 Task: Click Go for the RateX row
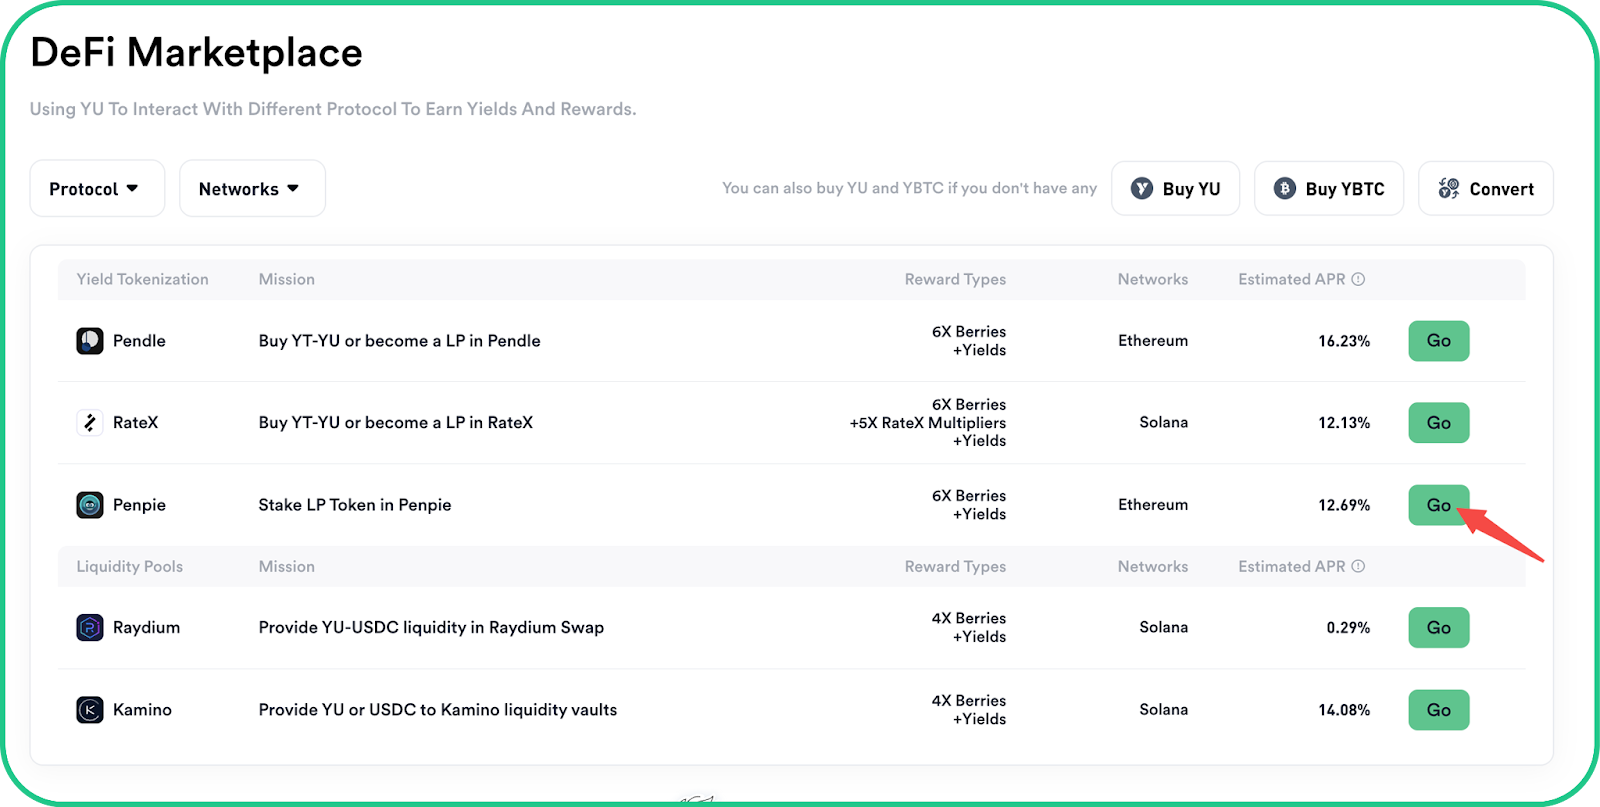click(1439, 423)
